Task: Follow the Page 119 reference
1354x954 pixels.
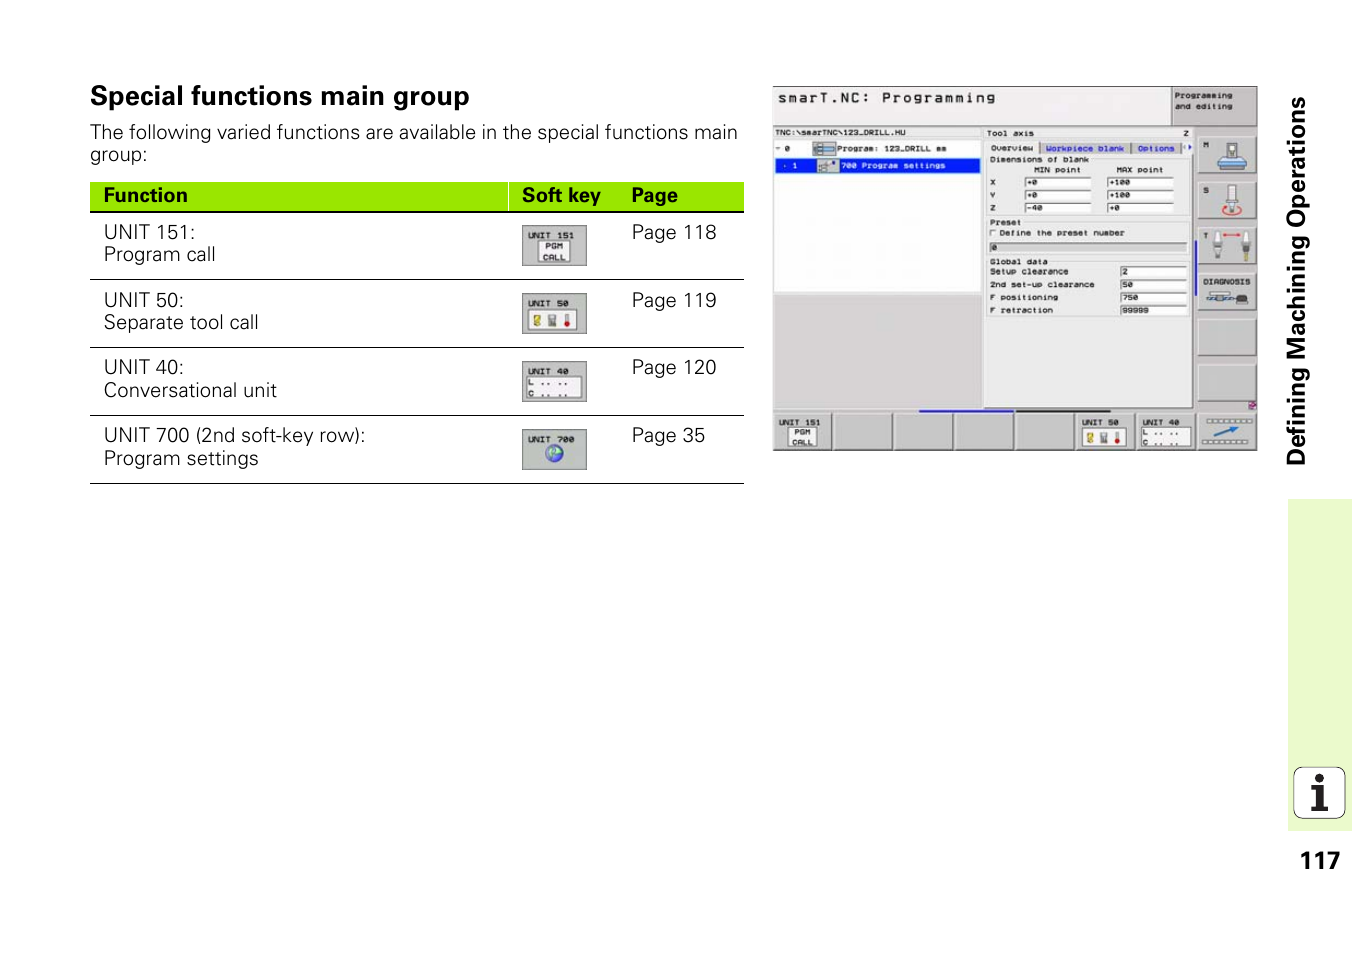Action: [674, 300]
